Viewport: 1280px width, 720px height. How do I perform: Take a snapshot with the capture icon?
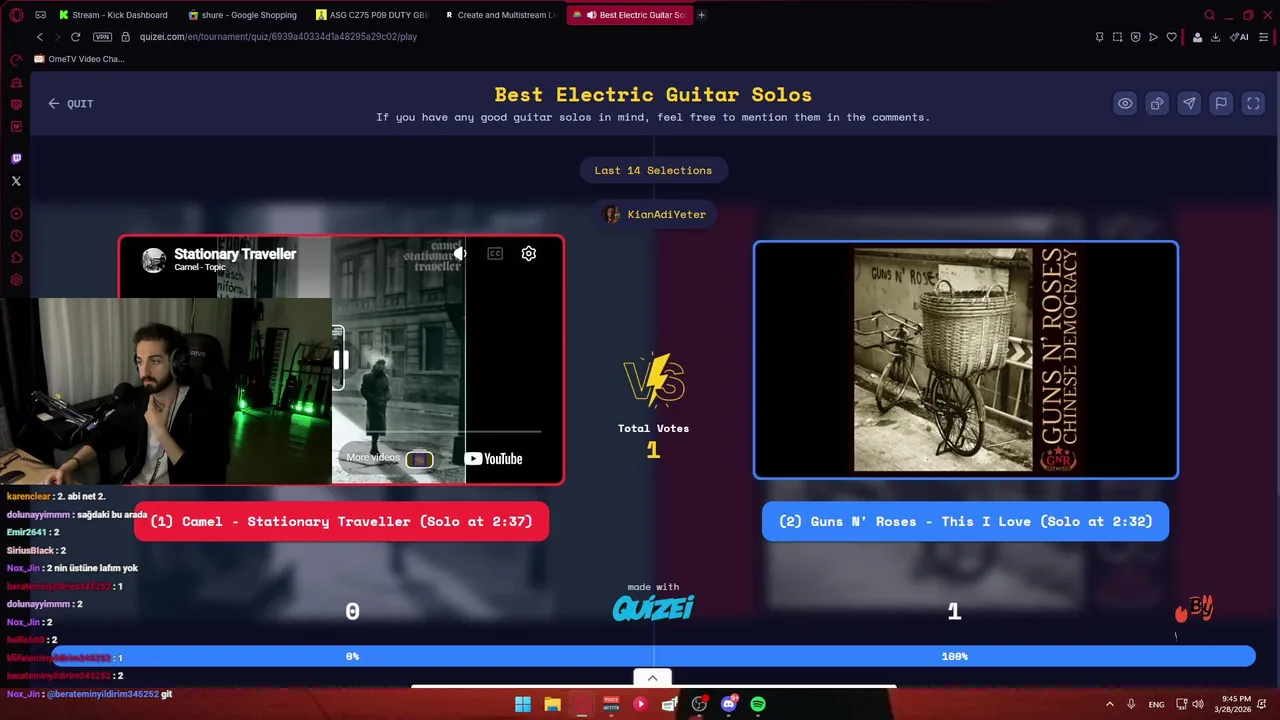tap(1117, 37)
